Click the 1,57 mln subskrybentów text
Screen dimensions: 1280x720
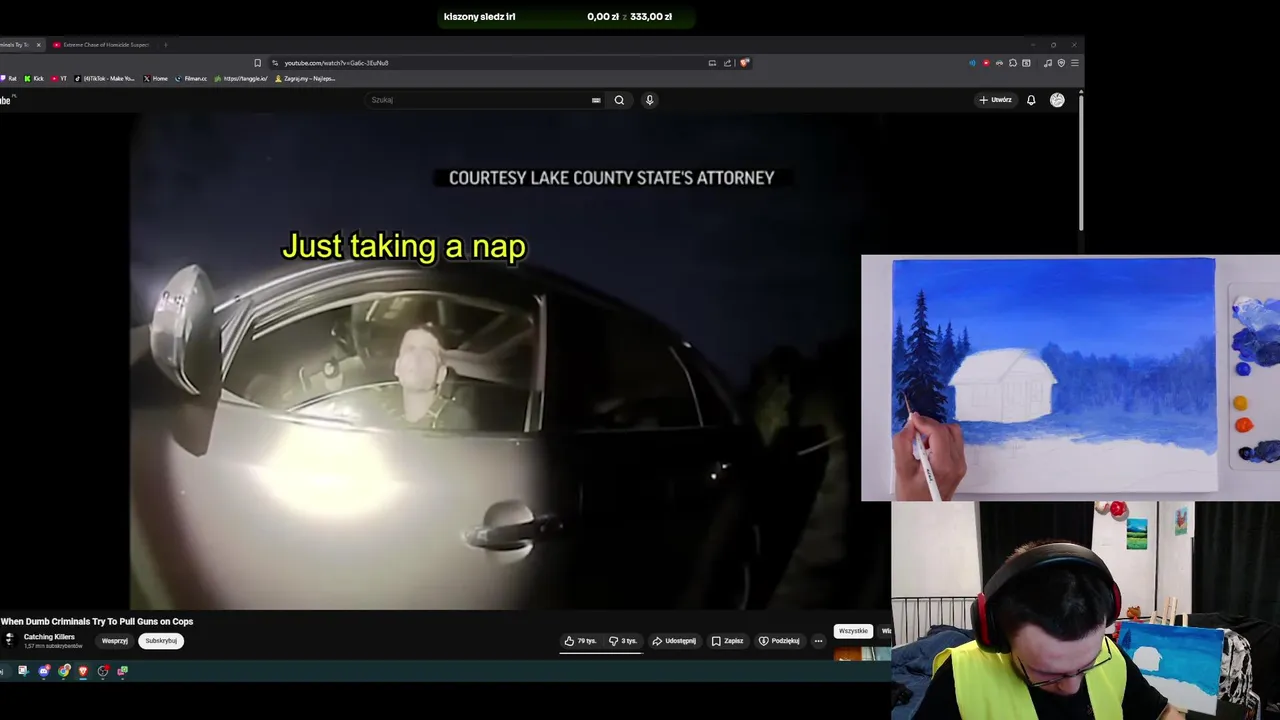click(x=53, y=646)
